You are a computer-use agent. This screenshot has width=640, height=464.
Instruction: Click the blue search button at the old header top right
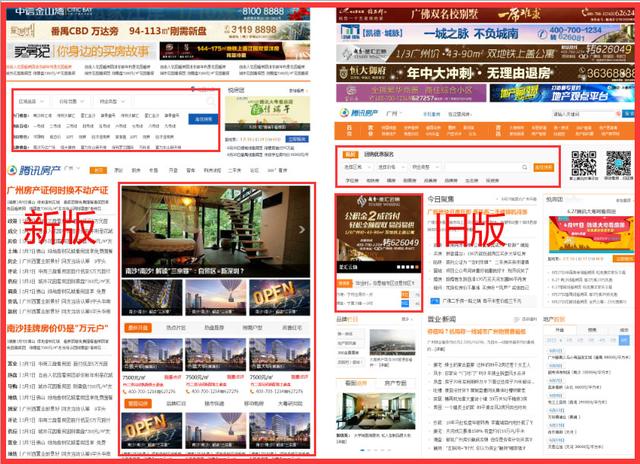(628, 113)
